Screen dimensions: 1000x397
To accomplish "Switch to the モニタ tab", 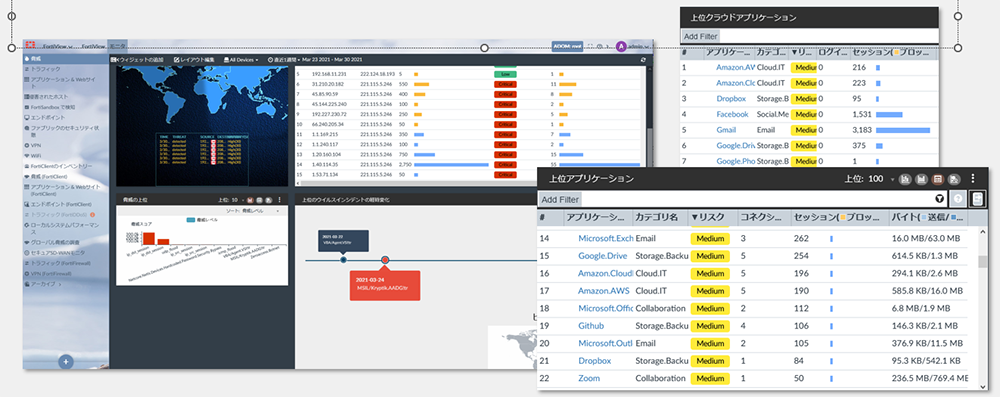I will click(117, 46).
